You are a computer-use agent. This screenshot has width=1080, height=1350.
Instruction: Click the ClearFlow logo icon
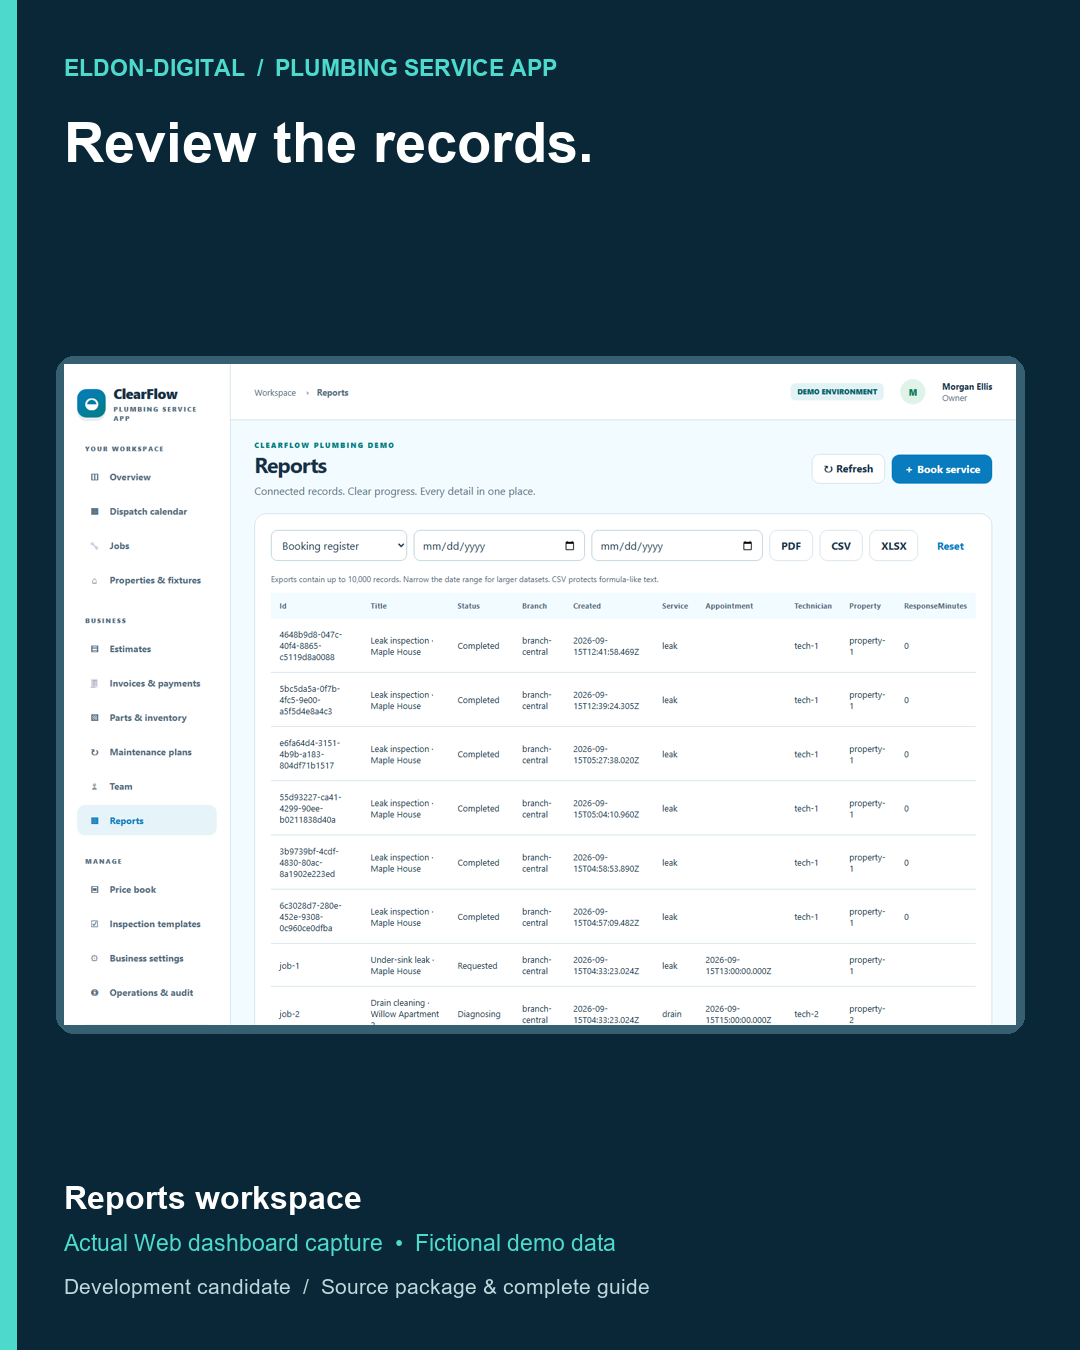[91, 403]
